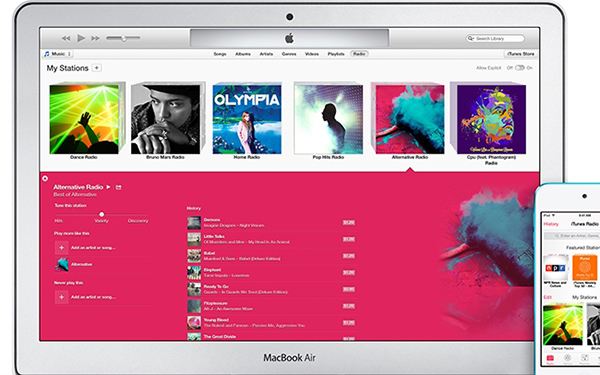Click the Tame Impala - Lonerism text
600x375 pixels.
click(226, 276)
